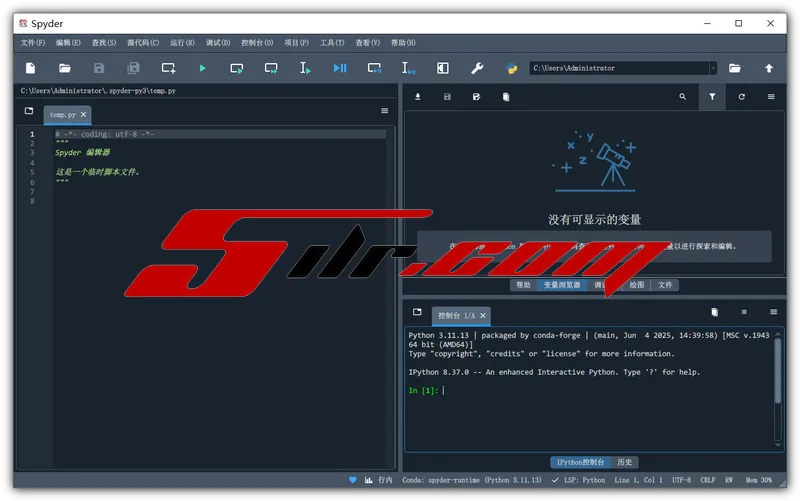Open the 工具(T) menu
Viewport: 800px width, 501px height.
tap(332, 43)
